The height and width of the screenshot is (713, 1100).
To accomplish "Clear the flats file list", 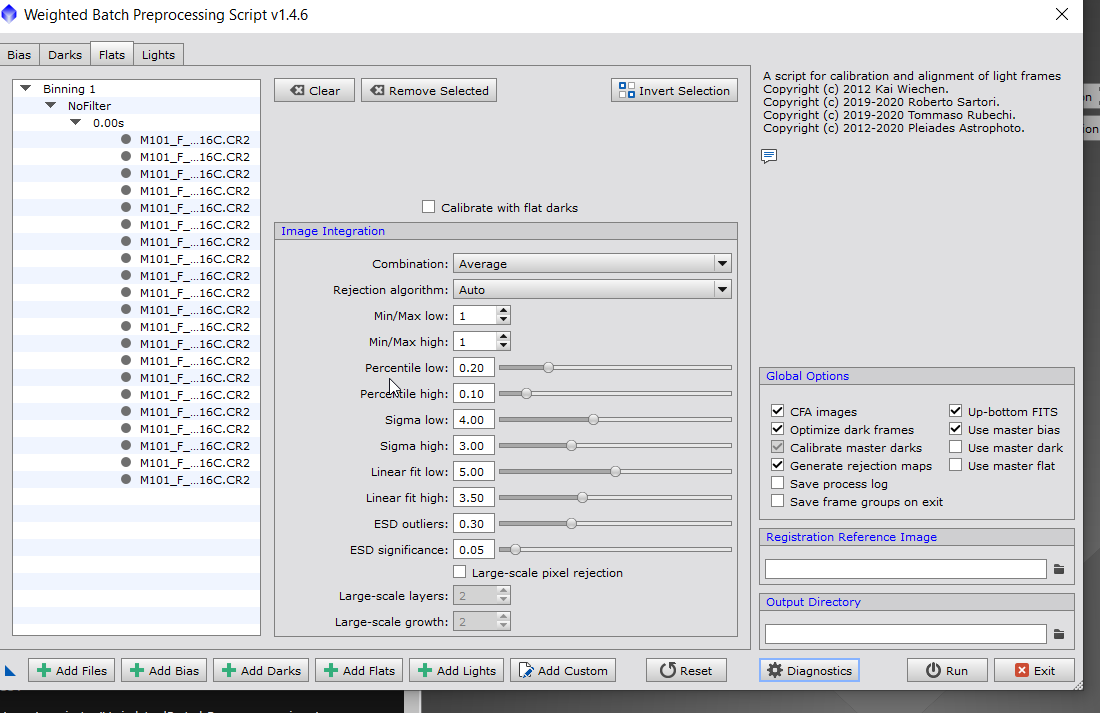I will 314,91.
